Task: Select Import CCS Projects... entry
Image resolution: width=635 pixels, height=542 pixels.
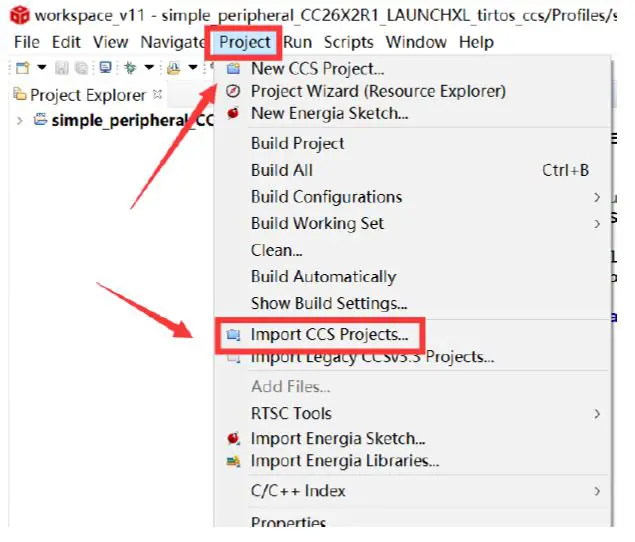Action: click(329, 335)
